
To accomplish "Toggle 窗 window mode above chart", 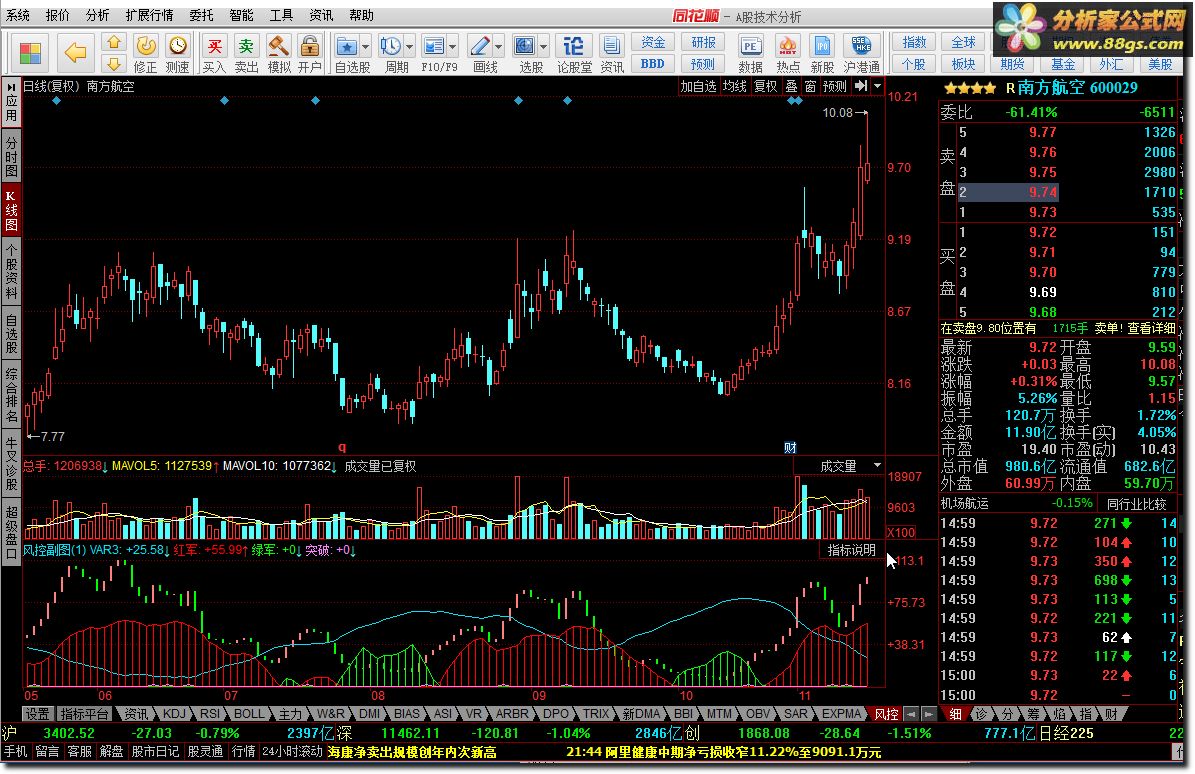I will 810,86.
